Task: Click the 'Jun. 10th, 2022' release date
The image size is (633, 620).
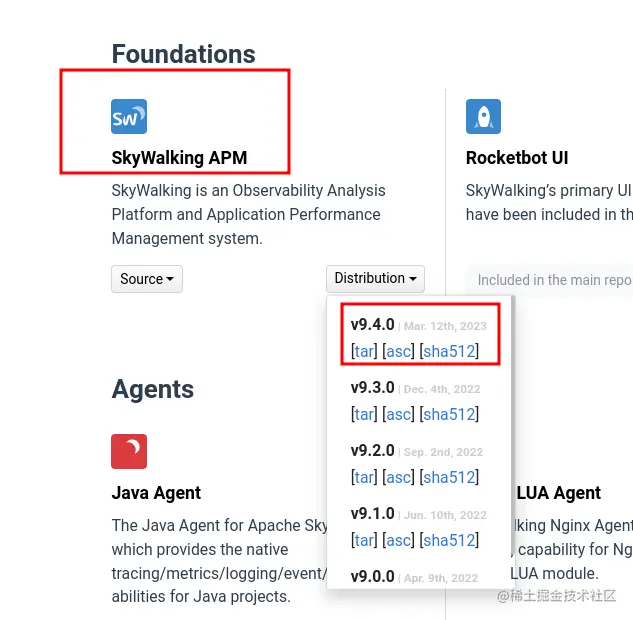Action: coord(445,515)
